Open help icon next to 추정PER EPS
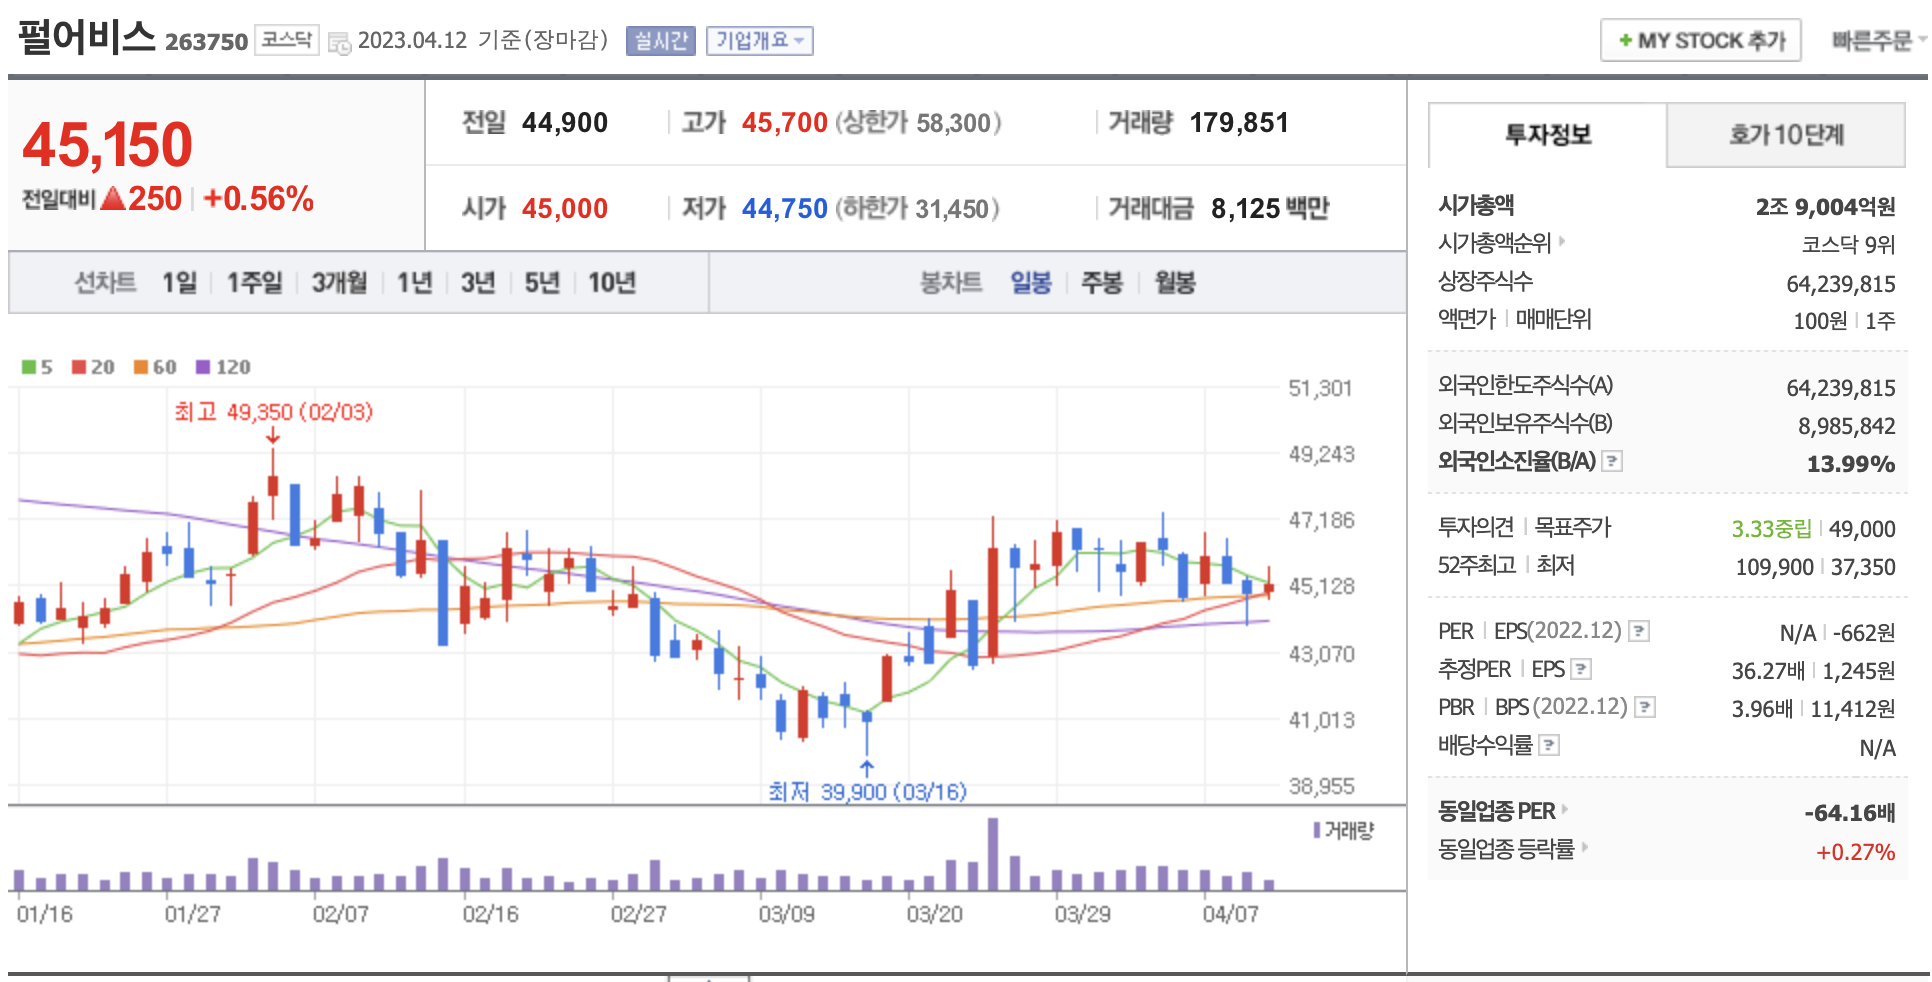Image resolution: width=1932 pixels, height=982 pixels. tap(1581, 669)
